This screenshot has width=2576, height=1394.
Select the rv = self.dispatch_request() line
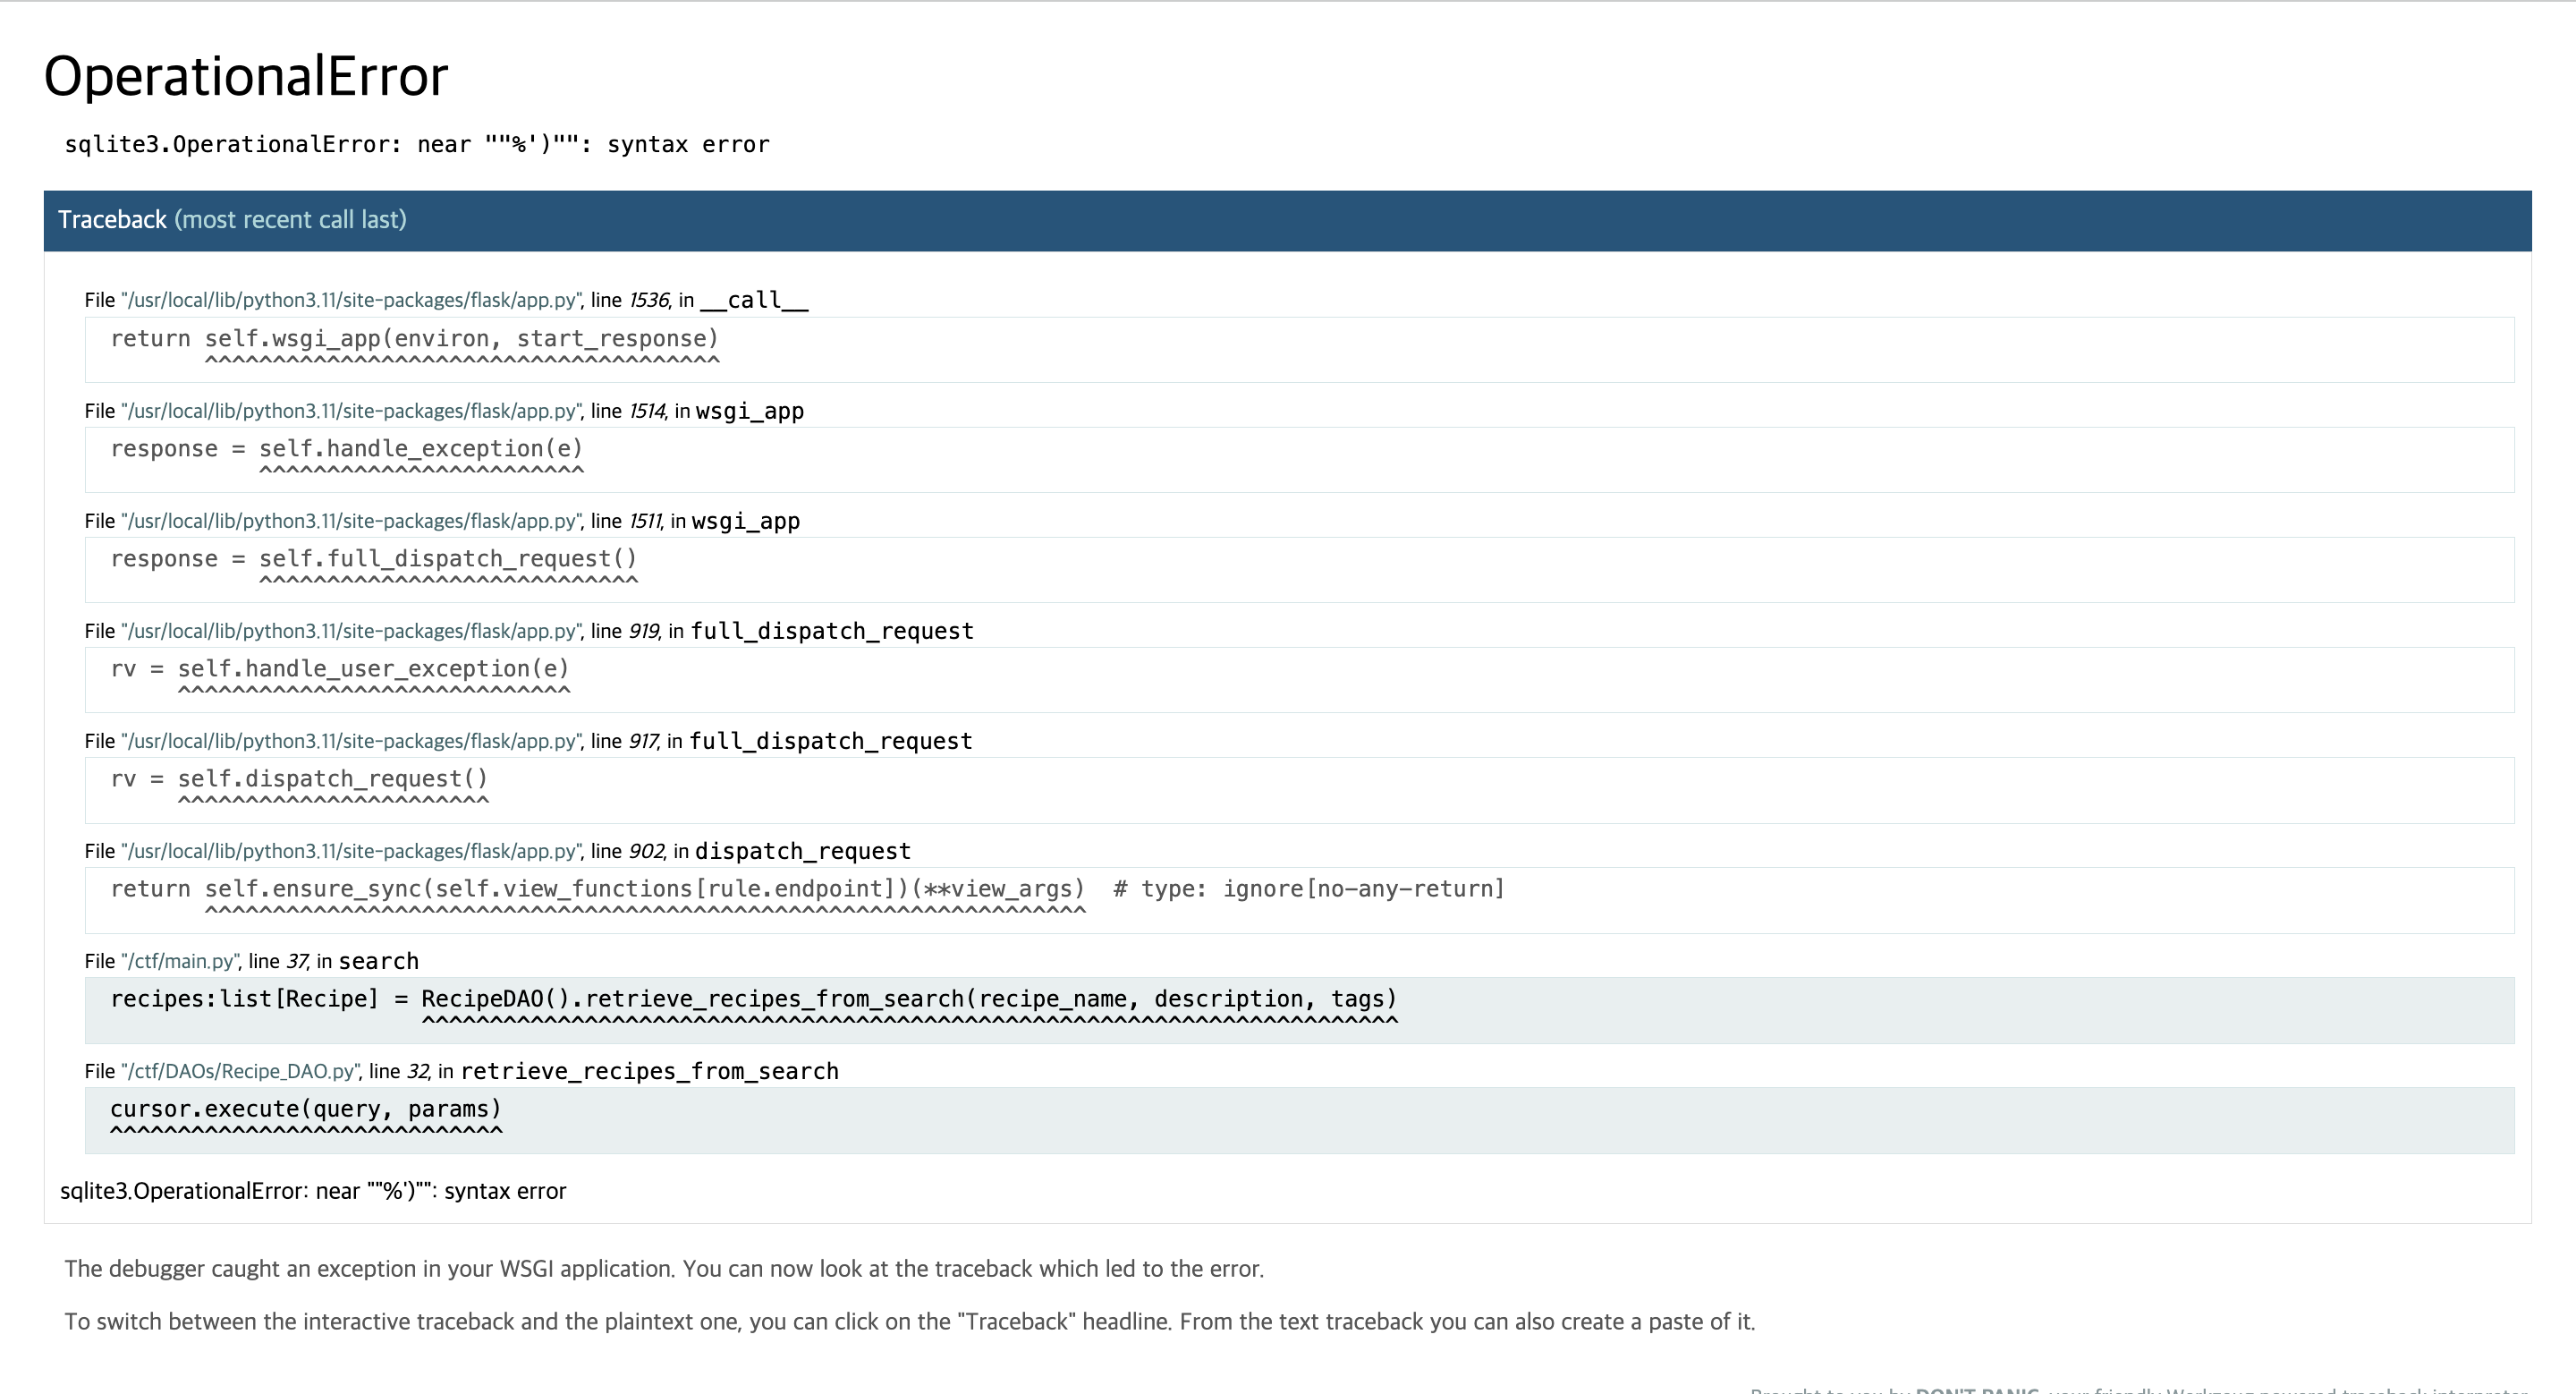(x=299, y=779)
